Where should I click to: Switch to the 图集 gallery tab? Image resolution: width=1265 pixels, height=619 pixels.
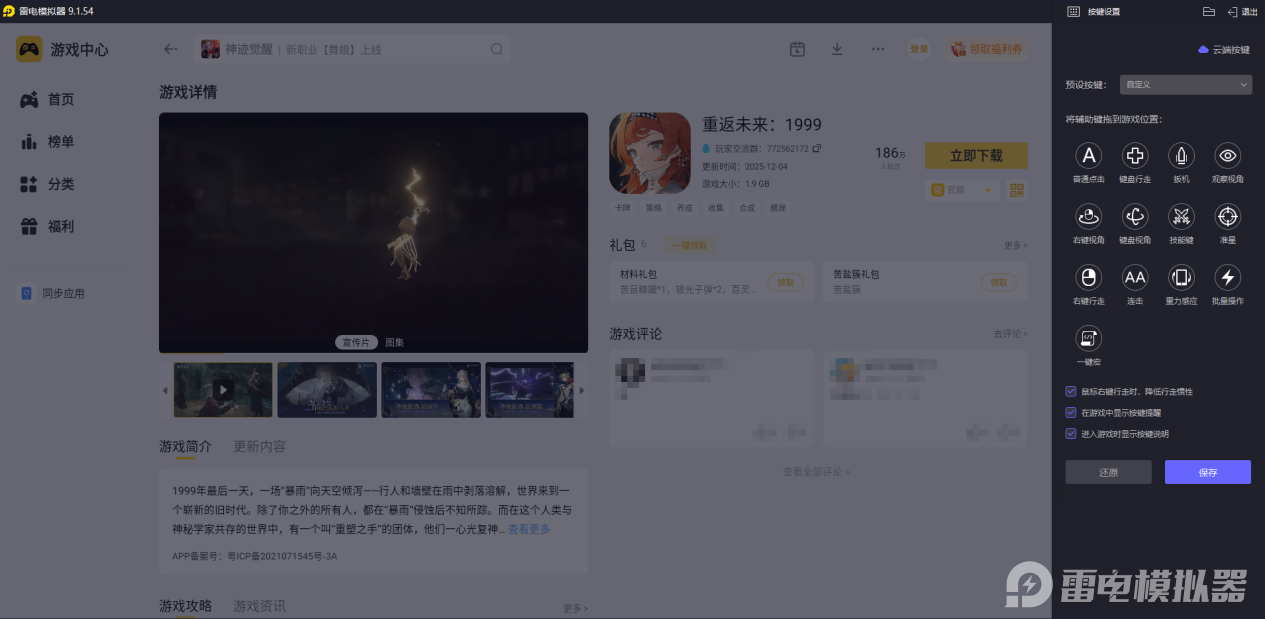coord(395,341)
